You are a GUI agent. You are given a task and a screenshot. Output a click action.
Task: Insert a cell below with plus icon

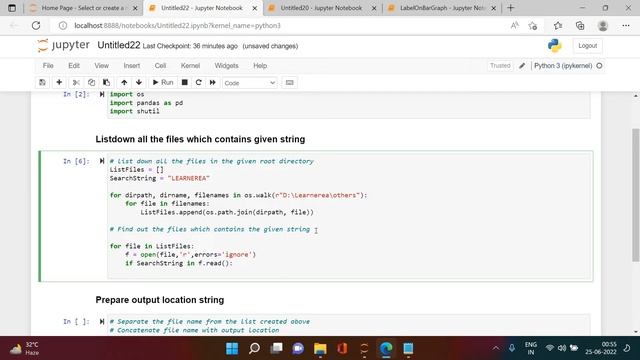tap(59, 82)
